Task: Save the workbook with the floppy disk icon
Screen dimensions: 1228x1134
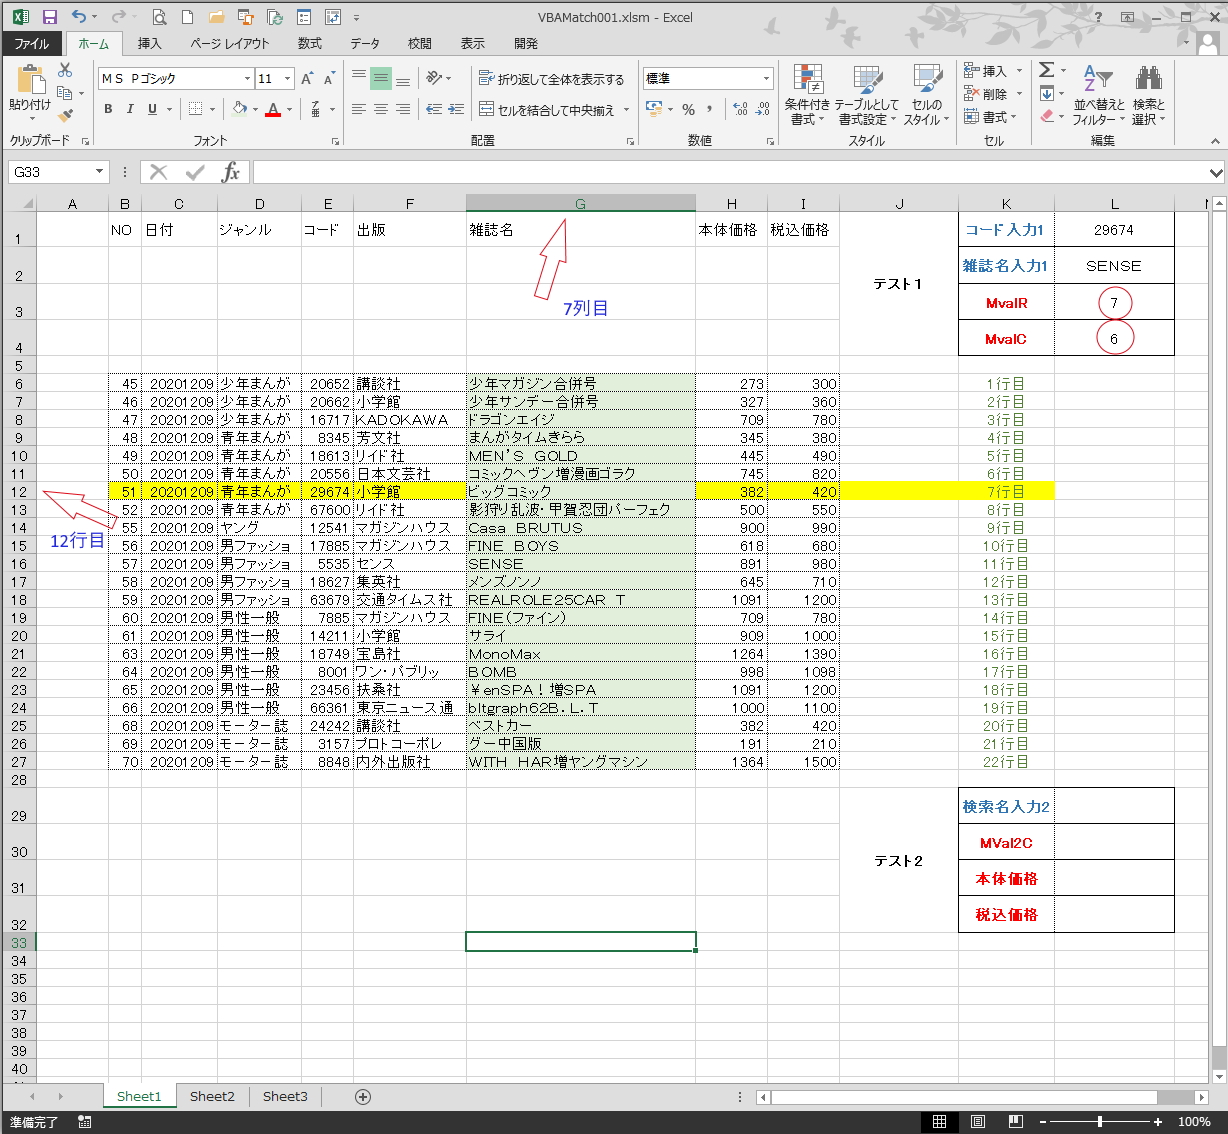Action: (50, 17)
